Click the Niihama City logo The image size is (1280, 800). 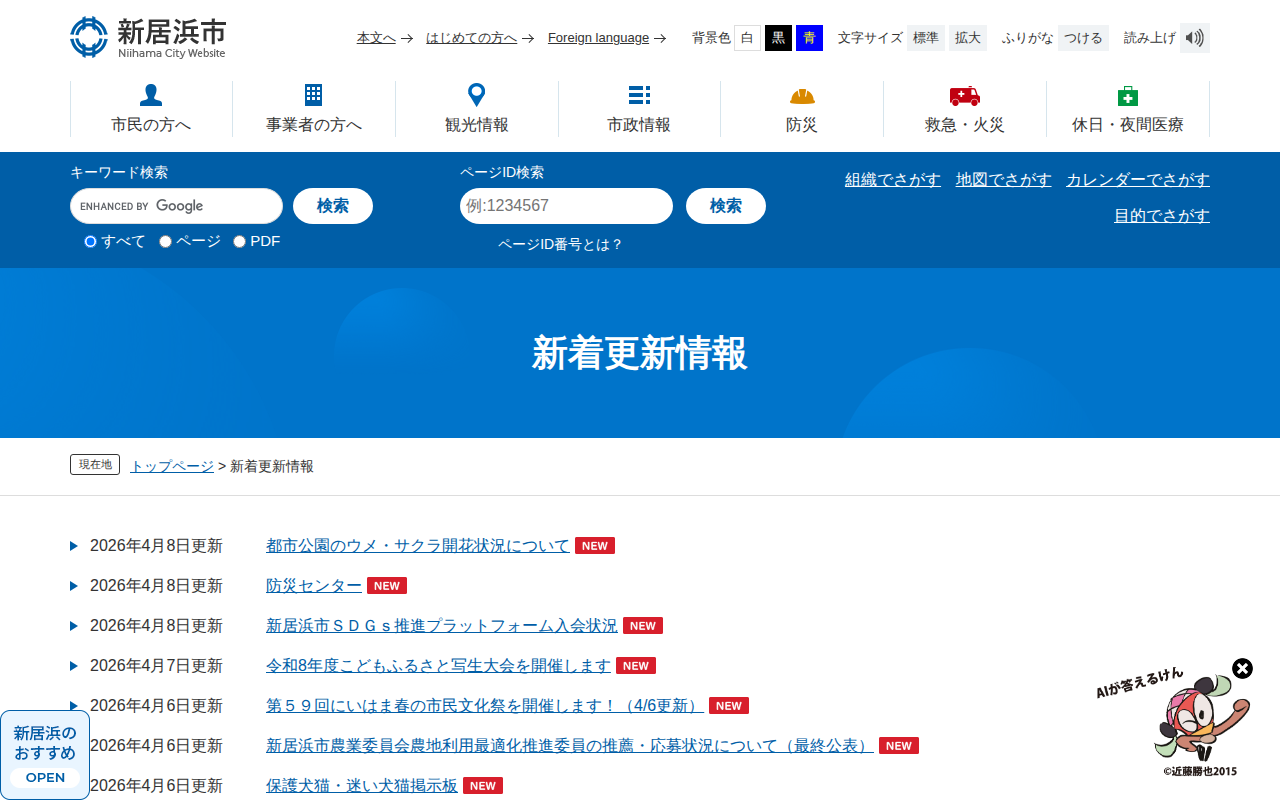(148, 37)
